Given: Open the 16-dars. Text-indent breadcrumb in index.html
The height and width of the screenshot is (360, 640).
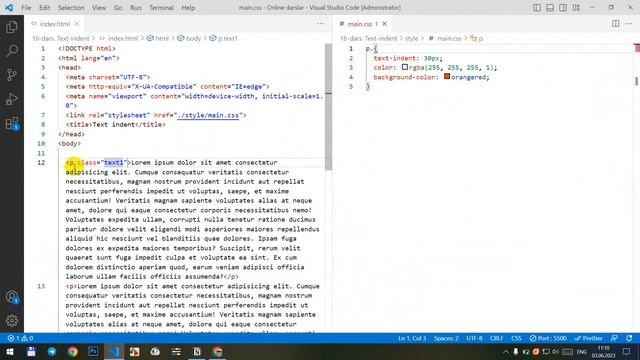Looking at the screenshot, I should pyautogui.click(x=60, y=38).
